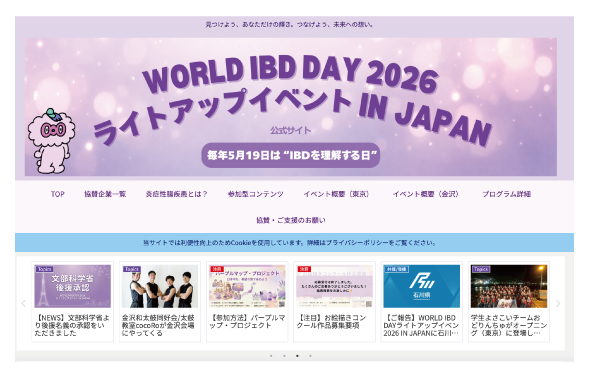Screen dimensions: 590x375
Task: Click 文部科学省 後援承認 thumbnail image
Action: [73, 286]
